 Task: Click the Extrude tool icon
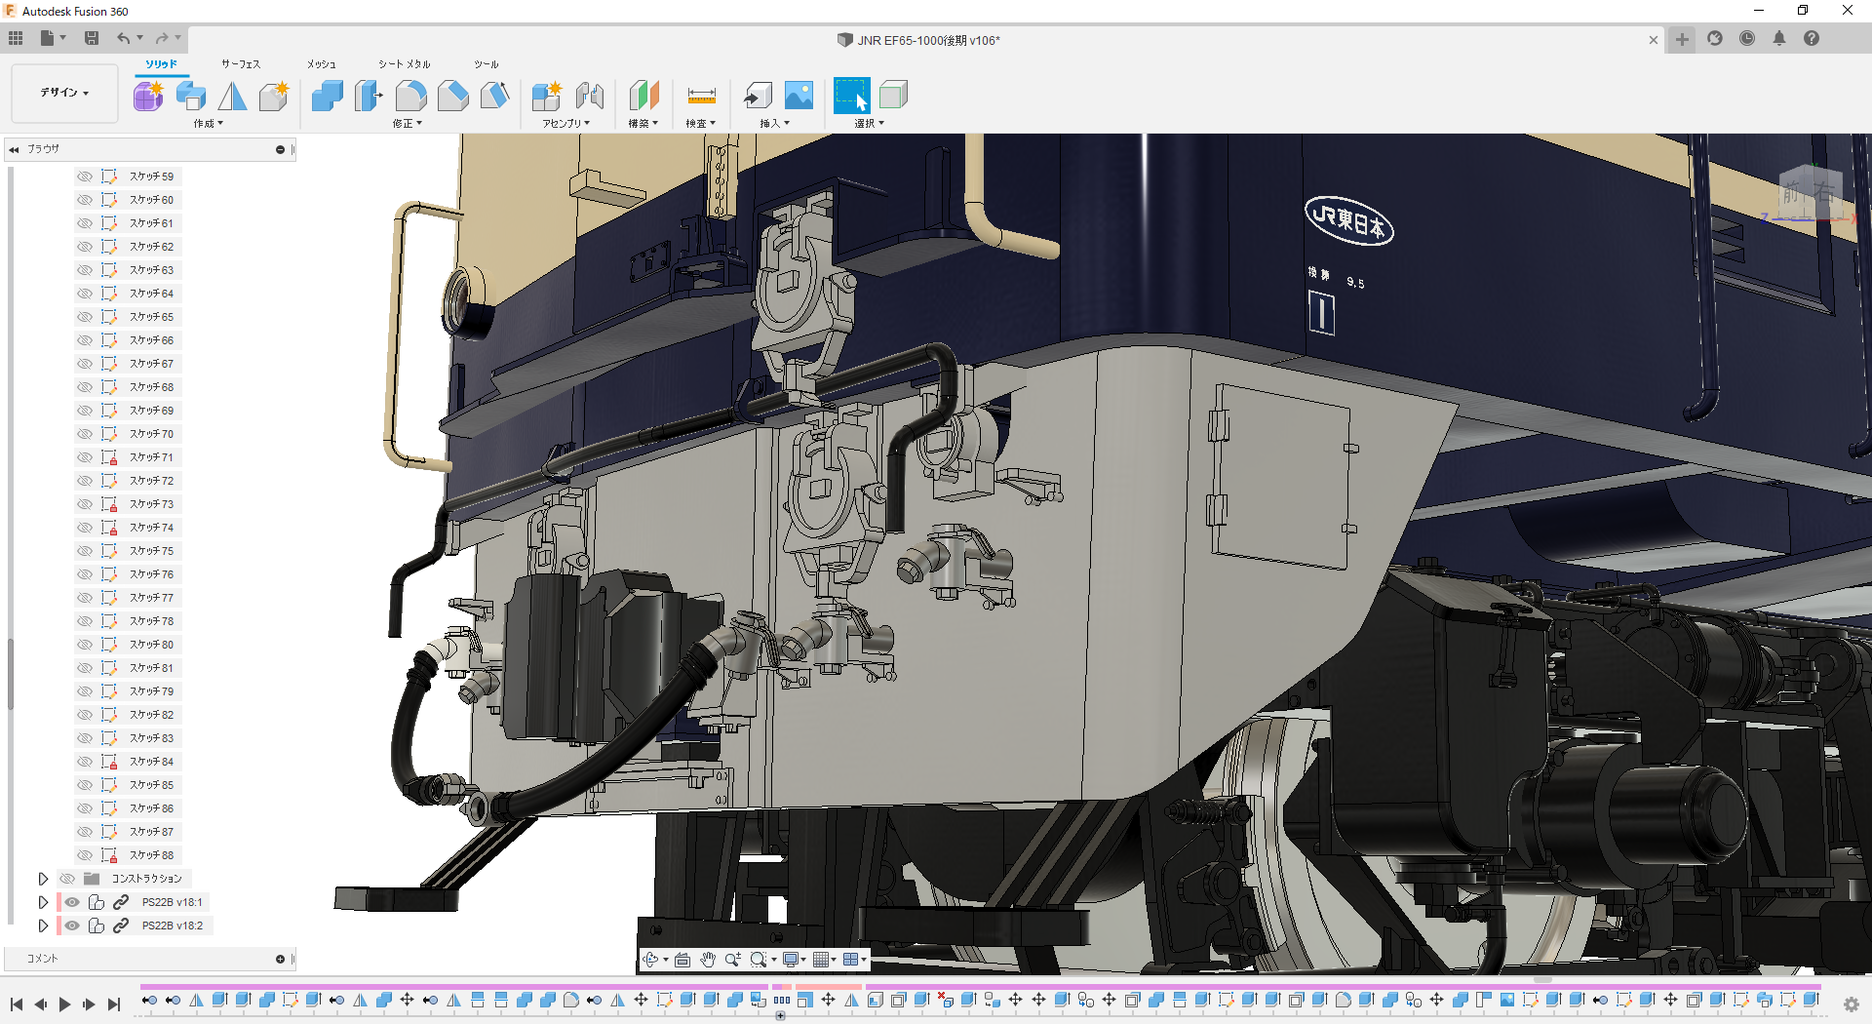[190, 96]
